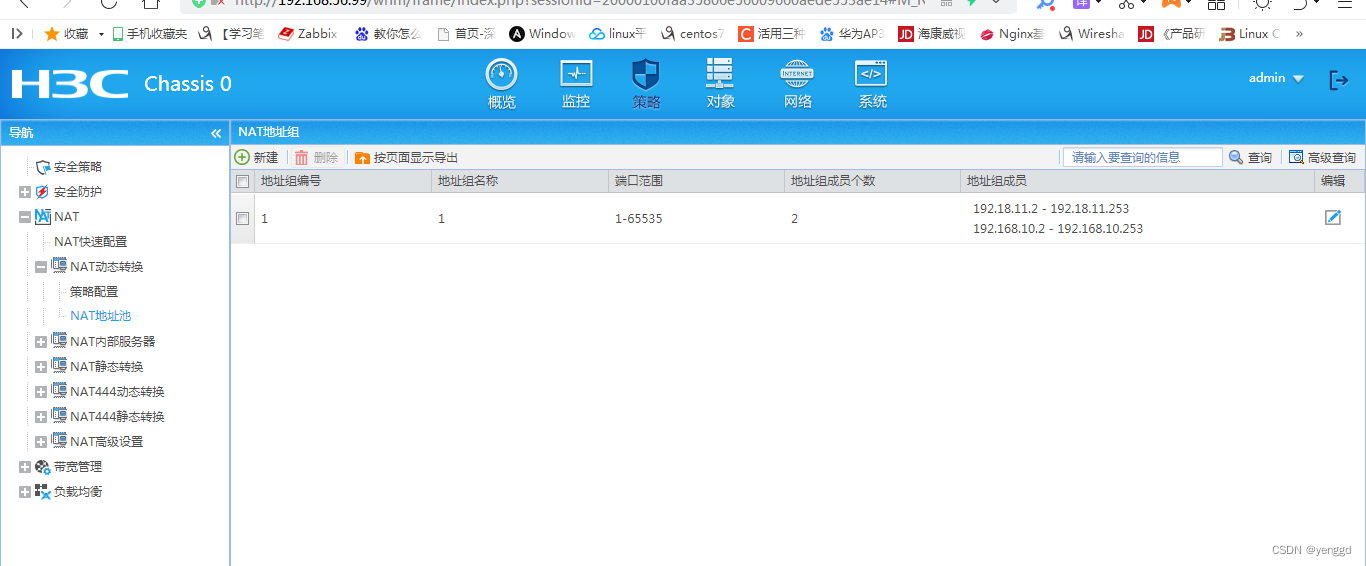Viewport: 1366px width, 566px height.
Task: Expand the NAT静态转换 tree node
Action: coord(41,367)
